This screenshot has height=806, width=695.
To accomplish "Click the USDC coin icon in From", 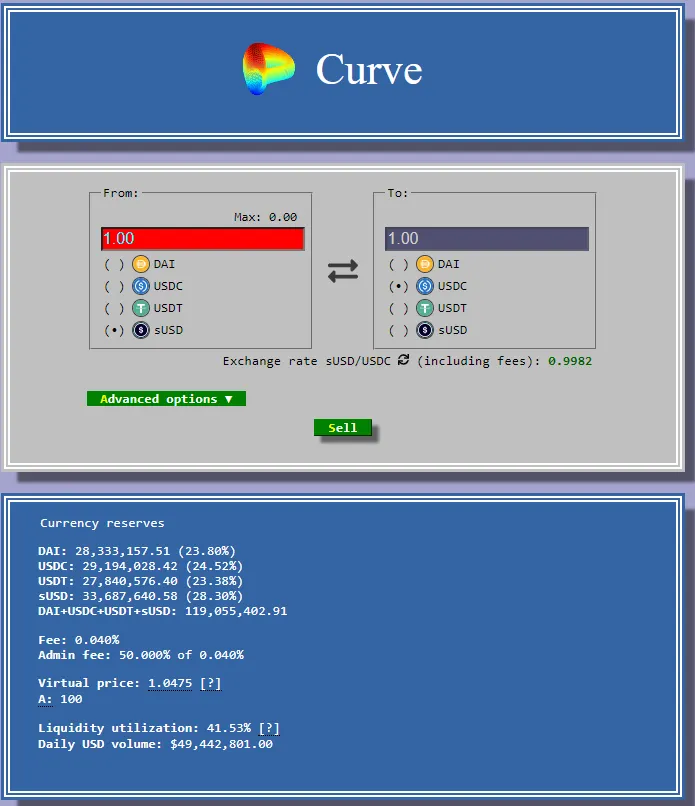I will (140, 286).
